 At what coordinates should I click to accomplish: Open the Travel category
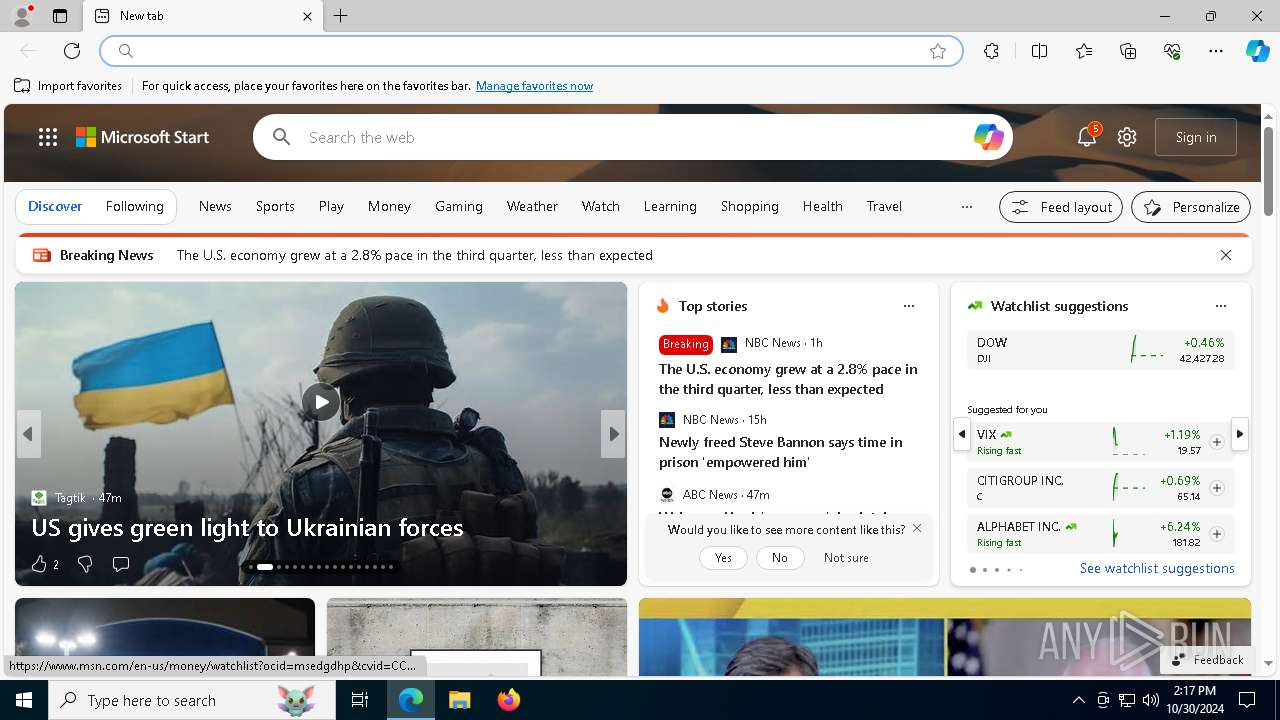[x=884, y=206]
